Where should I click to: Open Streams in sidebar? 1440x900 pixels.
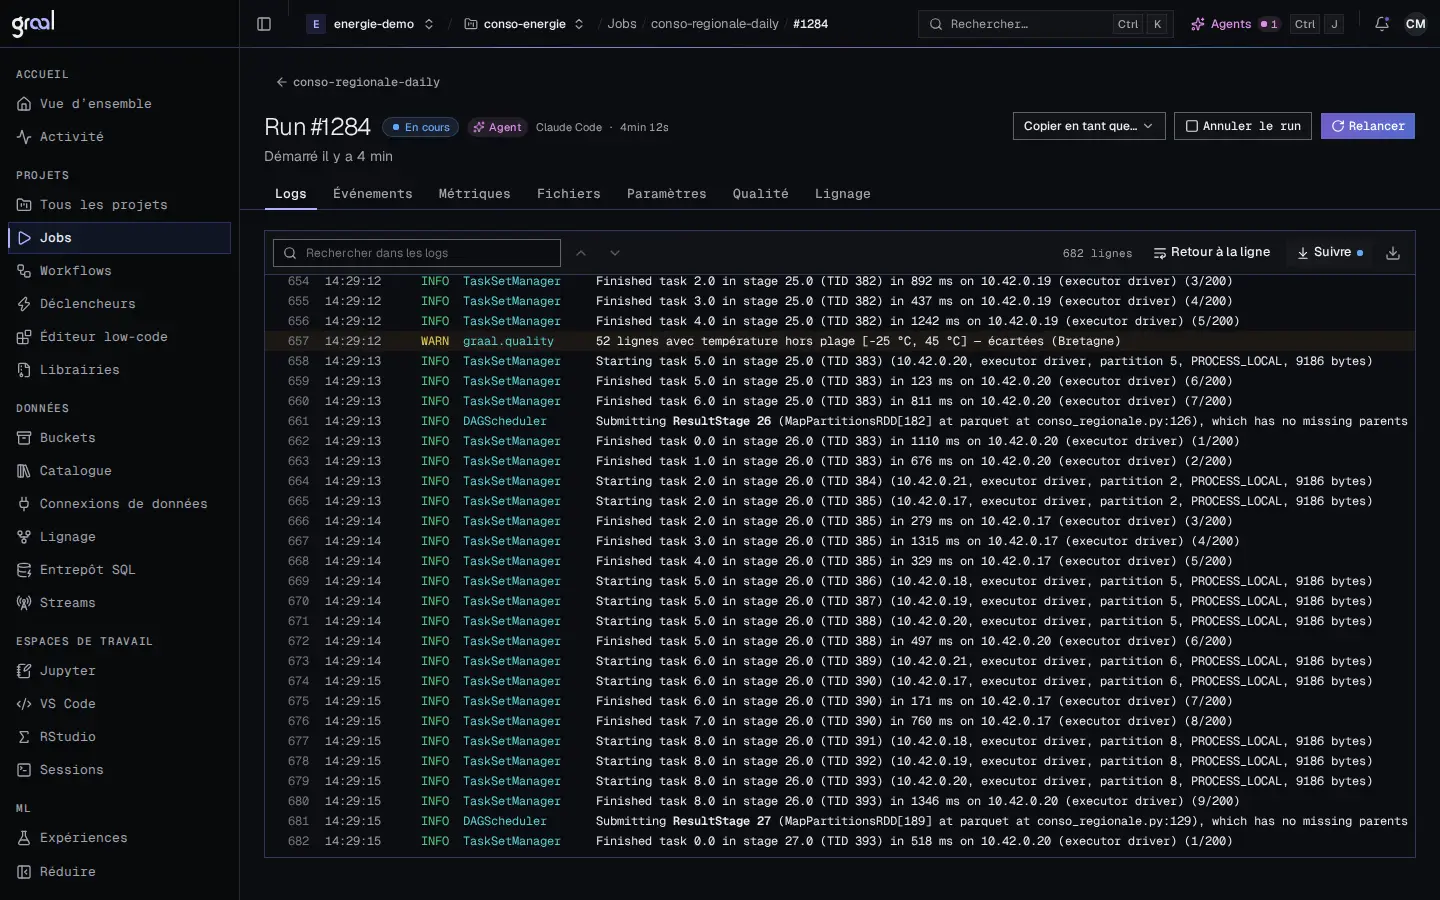point(119,603)
